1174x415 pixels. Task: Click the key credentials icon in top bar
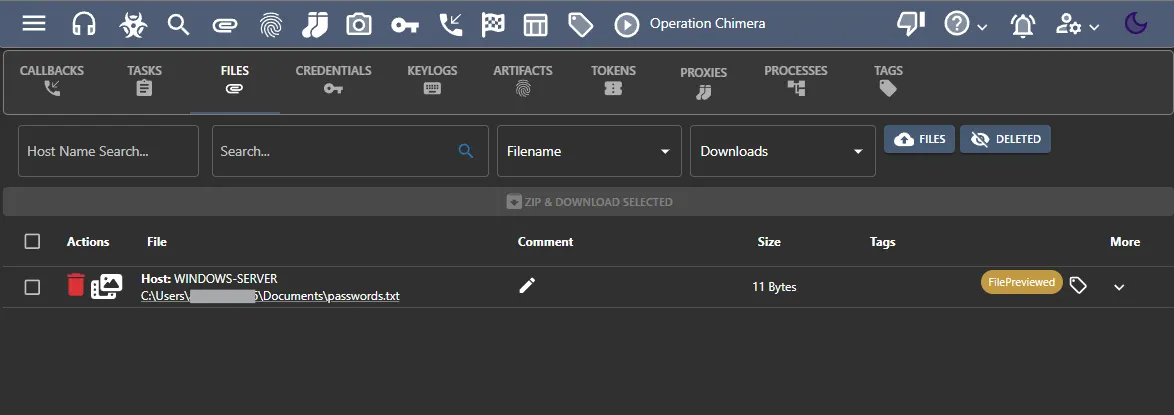click(x=405, y=24)
